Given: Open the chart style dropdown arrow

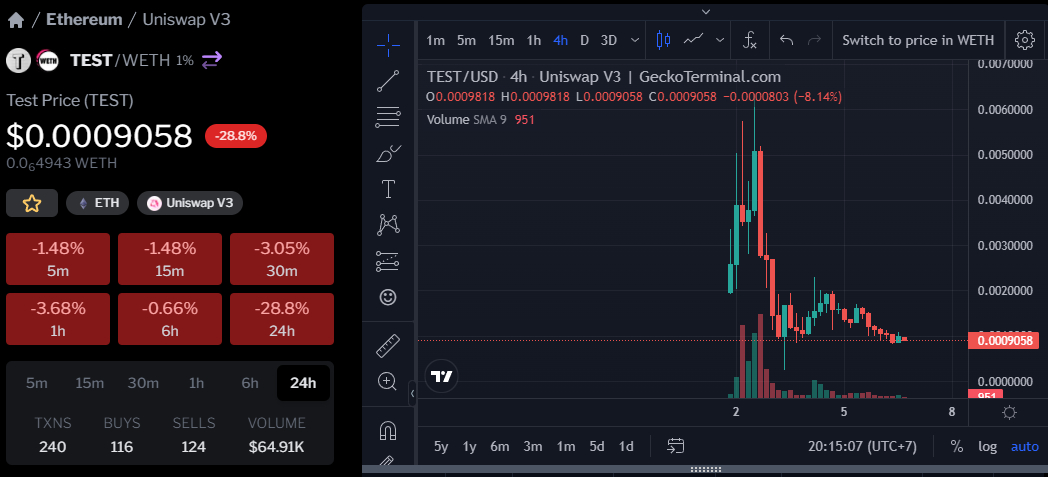Looking at the screenshot, I should tap(720, 40).
